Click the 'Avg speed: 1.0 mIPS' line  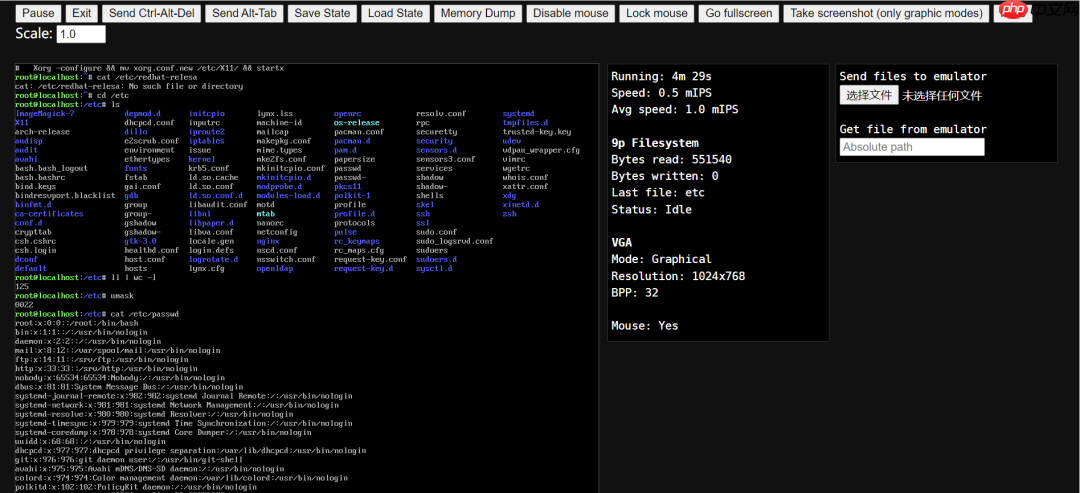(675, 109)
